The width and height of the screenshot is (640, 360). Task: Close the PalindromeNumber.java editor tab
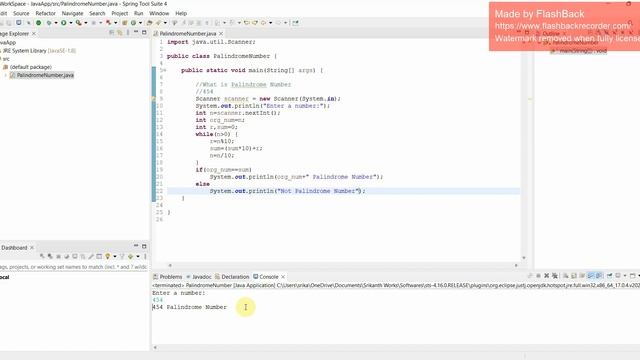(221, 33)
